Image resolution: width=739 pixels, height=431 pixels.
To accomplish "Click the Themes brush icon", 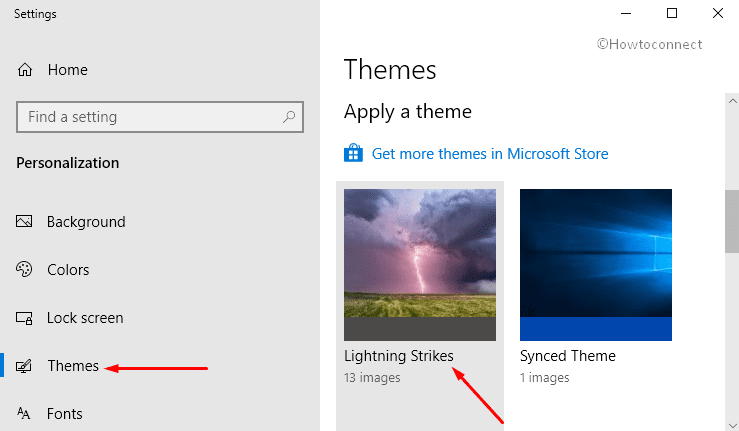I will coord(24,366).
